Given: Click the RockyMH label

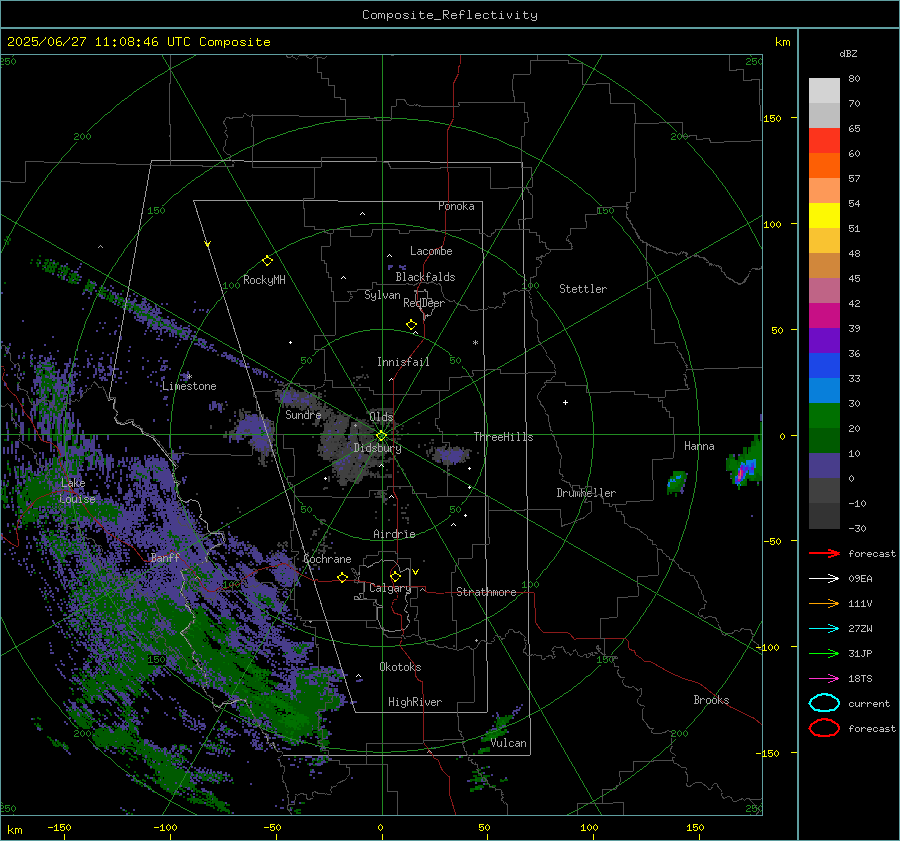Looking at the screenshot, I should click(x=264, y=280).
